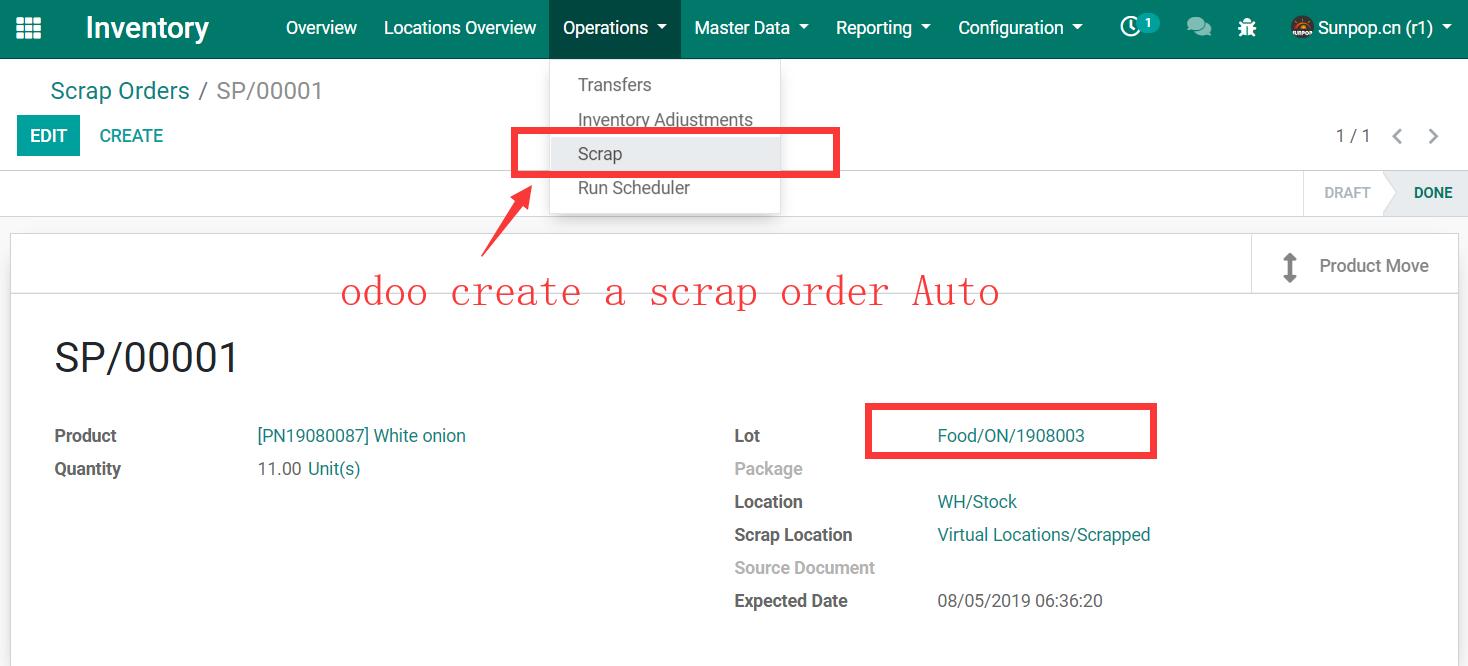Click the 1 / 1 pager counter

tap(1353, 136)
